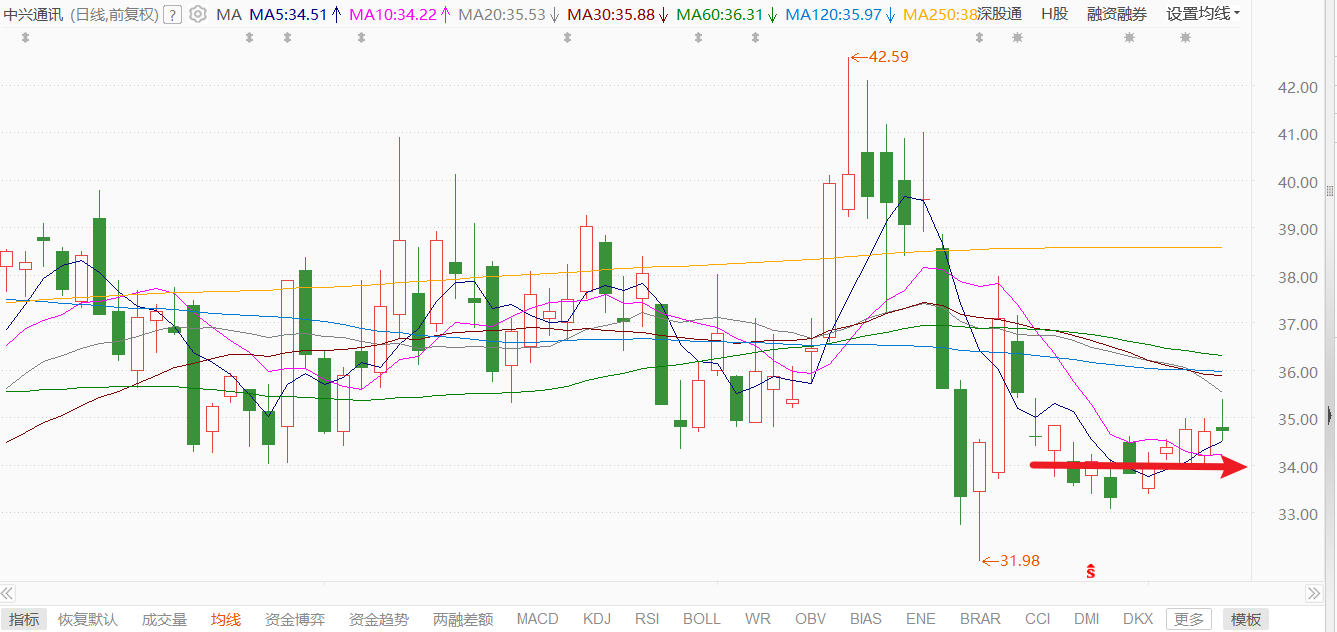Select the ENE indicator tab

[921, 619]
